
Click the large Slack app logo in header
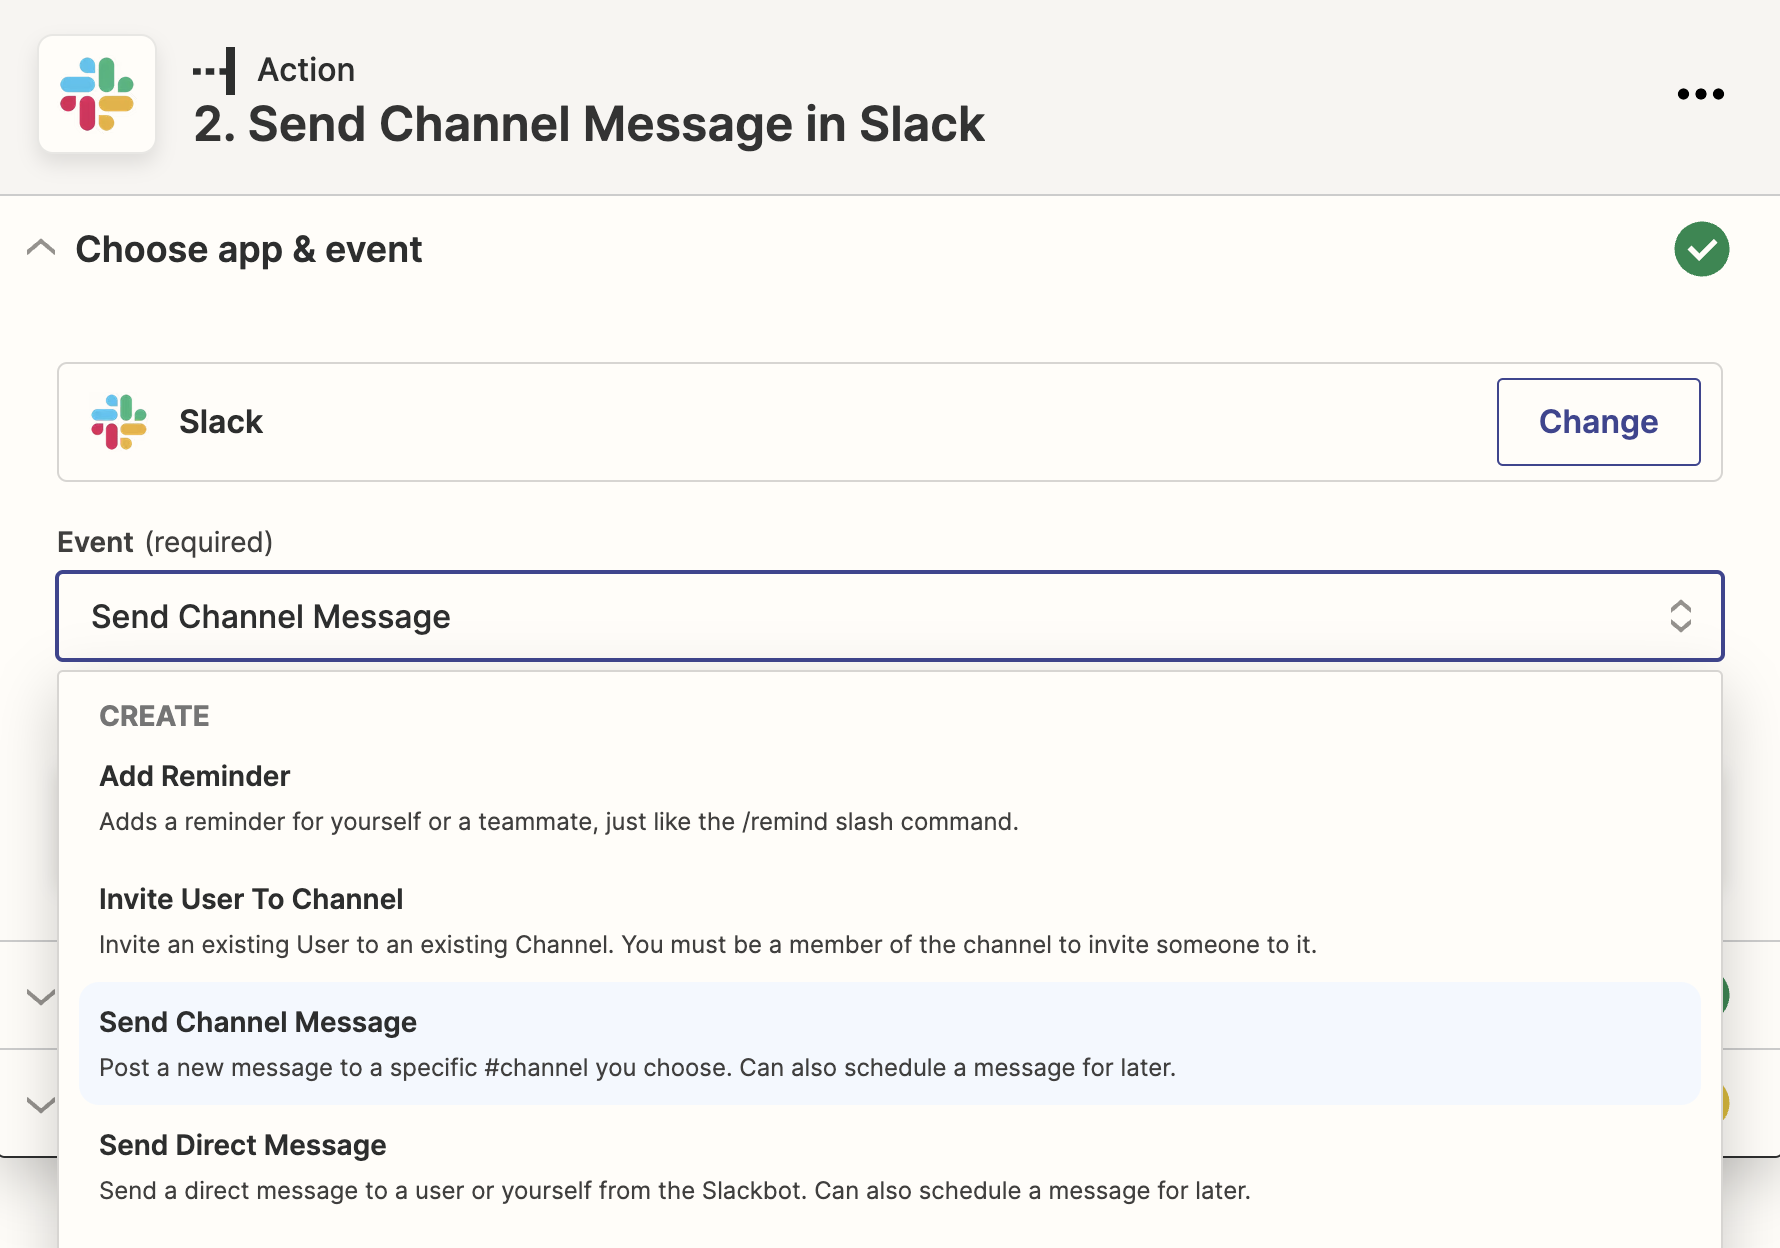point(97,94)
